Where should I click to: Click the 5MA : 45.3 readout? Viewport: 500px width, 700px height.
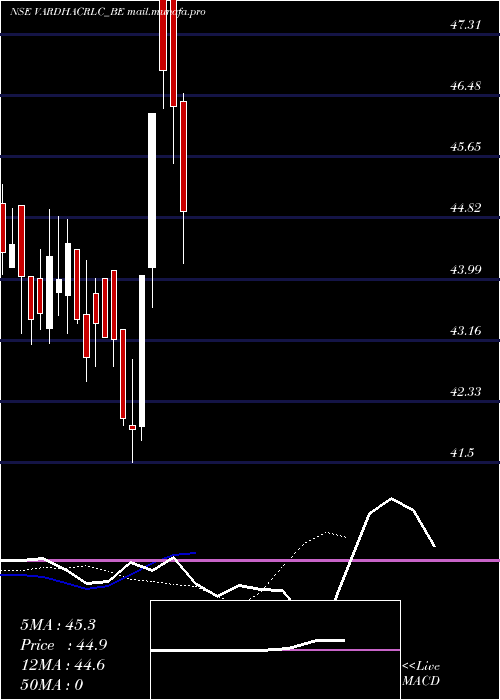(58, 625)
